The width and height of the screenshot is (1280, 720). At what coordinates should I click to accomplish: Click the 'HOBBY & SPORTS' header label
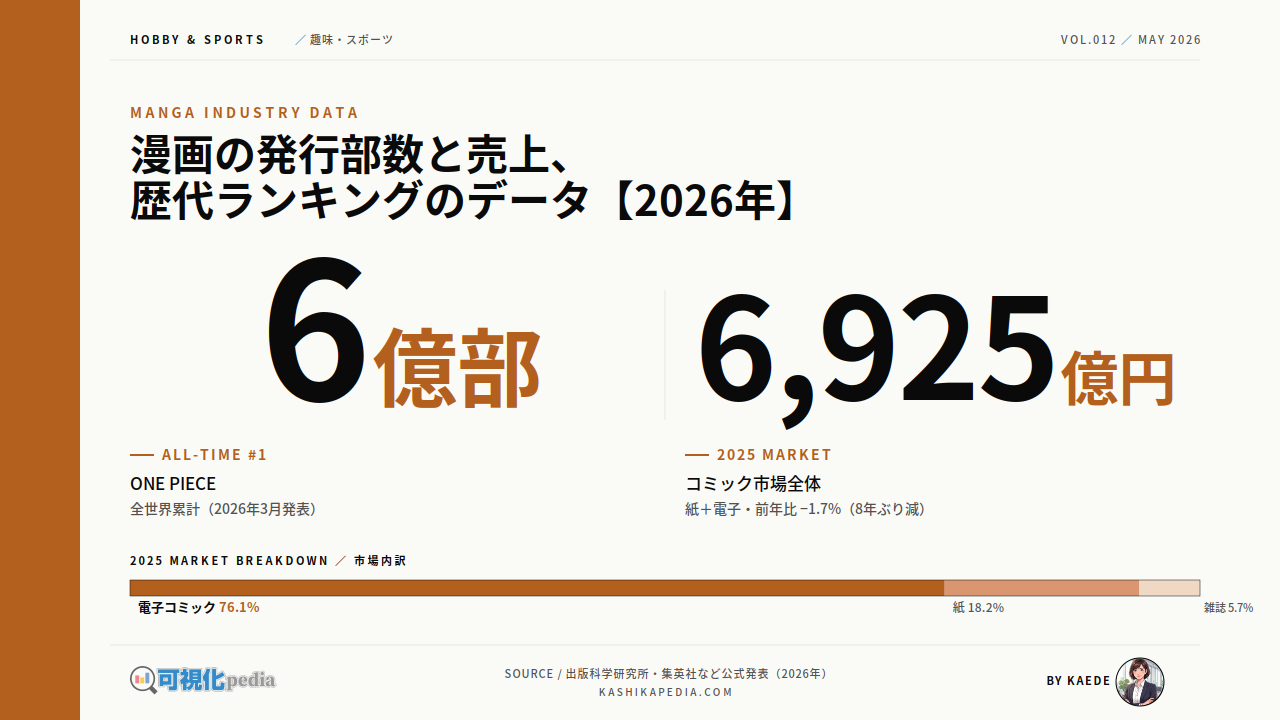pos(197,40)
